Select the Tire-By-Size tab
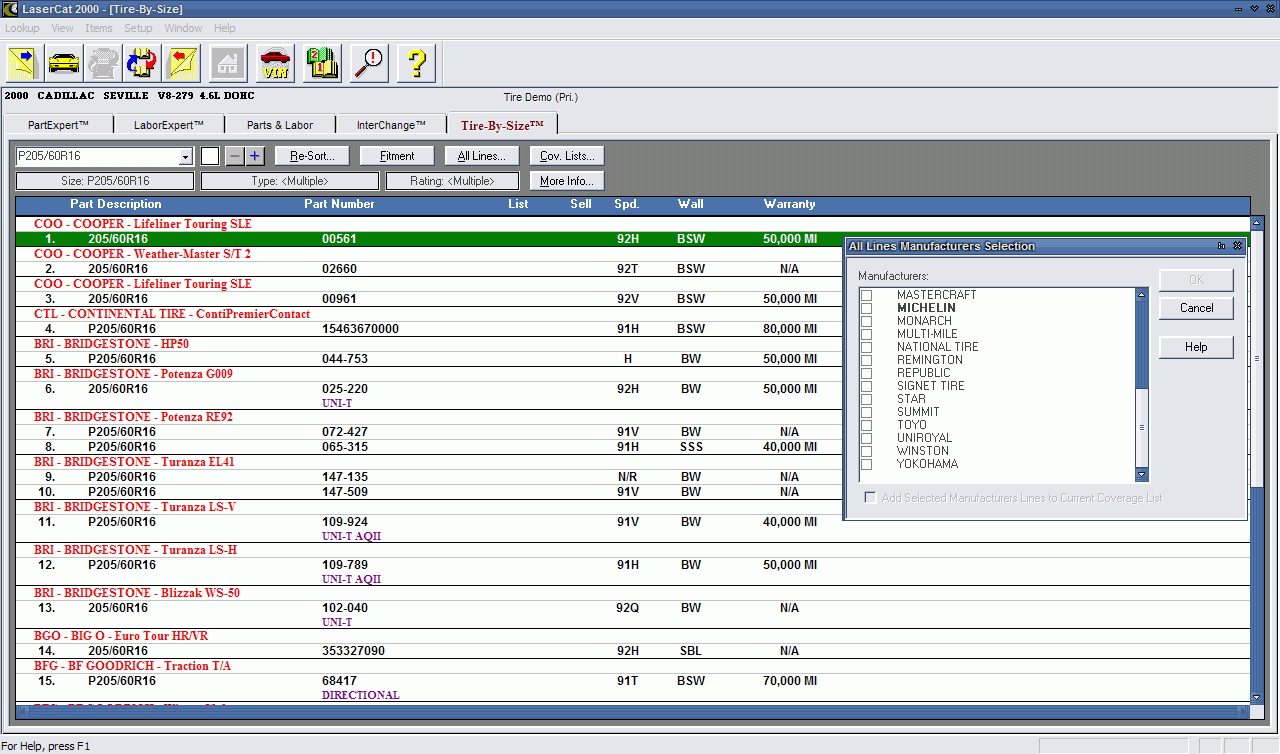This screenshot has height=754, width=1280. pos(502,125)
